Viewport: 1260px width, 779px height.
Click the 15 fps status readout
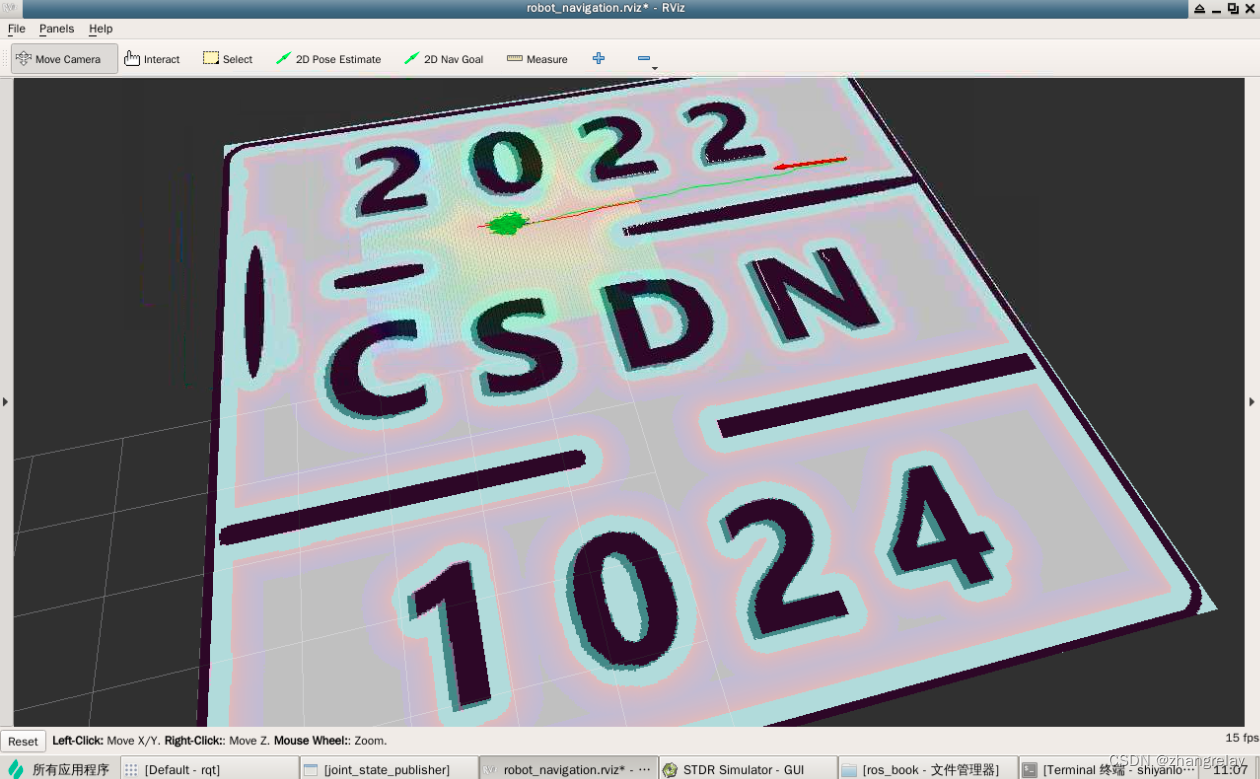[x=1242, y=738]
